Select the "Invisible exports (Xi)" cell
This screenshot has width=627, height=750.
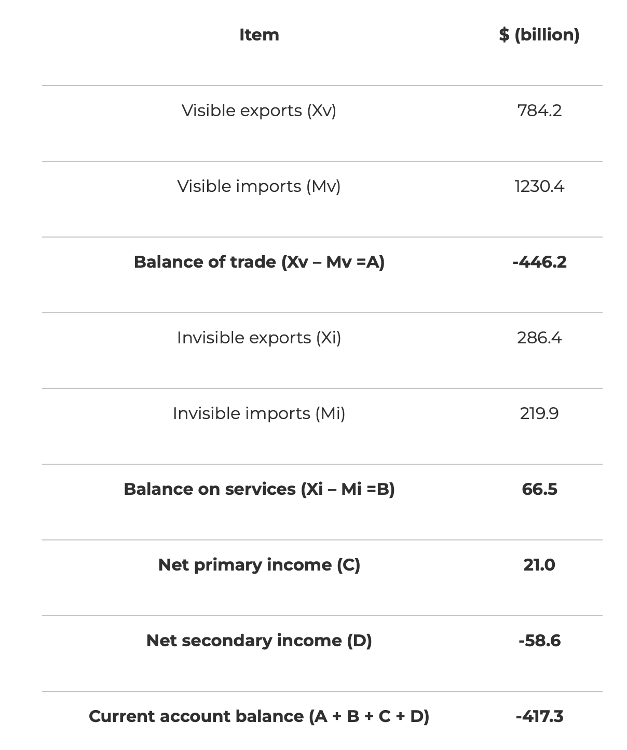[259, 338]
